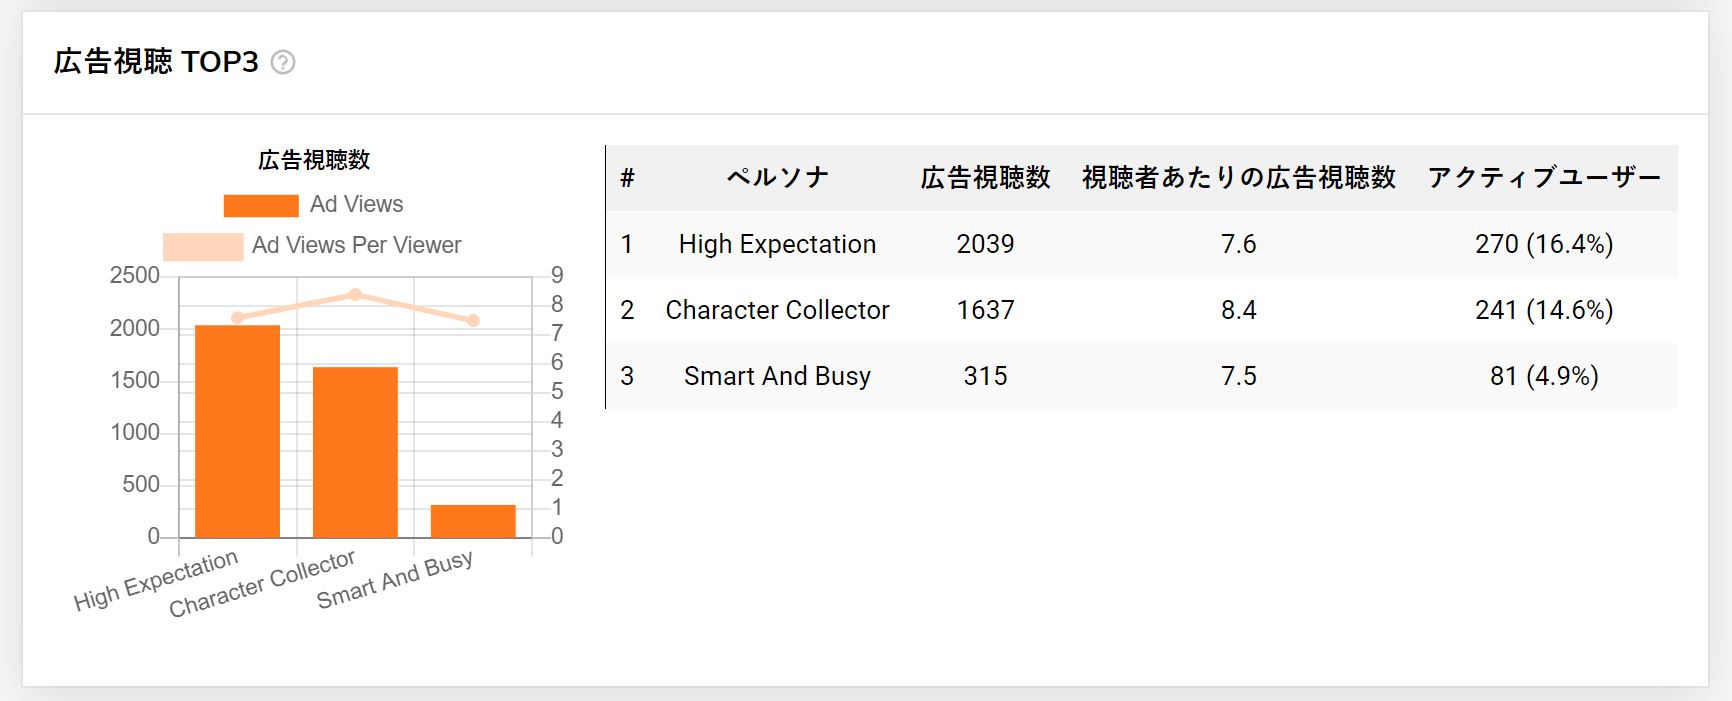Click the line point above Character Collector
The width and height of the screenshot is (1732, 701).
[355, 294]
